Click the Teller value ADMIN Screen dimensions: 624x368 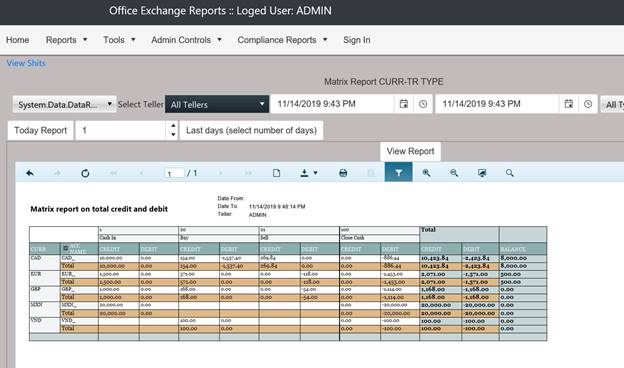pyautogui.click(x=257, y=215)
